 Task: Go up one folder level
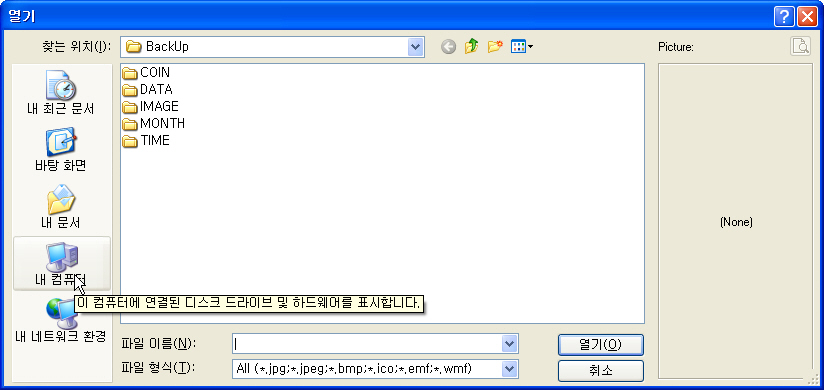click(472, 47)
